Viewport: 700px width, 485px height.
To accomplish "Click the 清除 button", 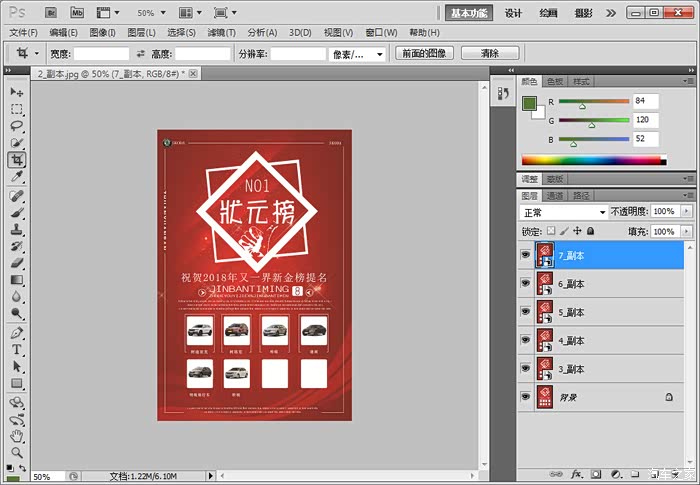I will tap(489, 53).
